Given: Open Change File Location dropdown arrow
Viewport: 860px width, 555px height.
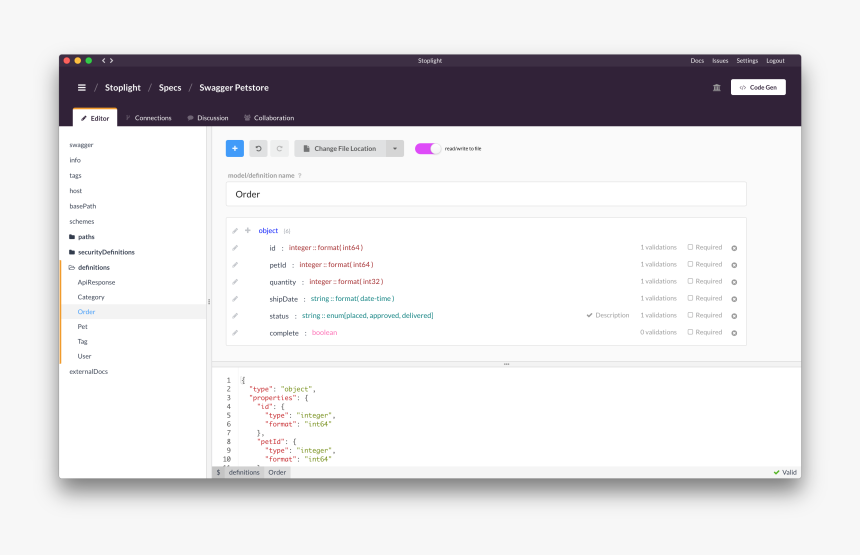Looking at the screenshot, I should (x=395, y=149).
